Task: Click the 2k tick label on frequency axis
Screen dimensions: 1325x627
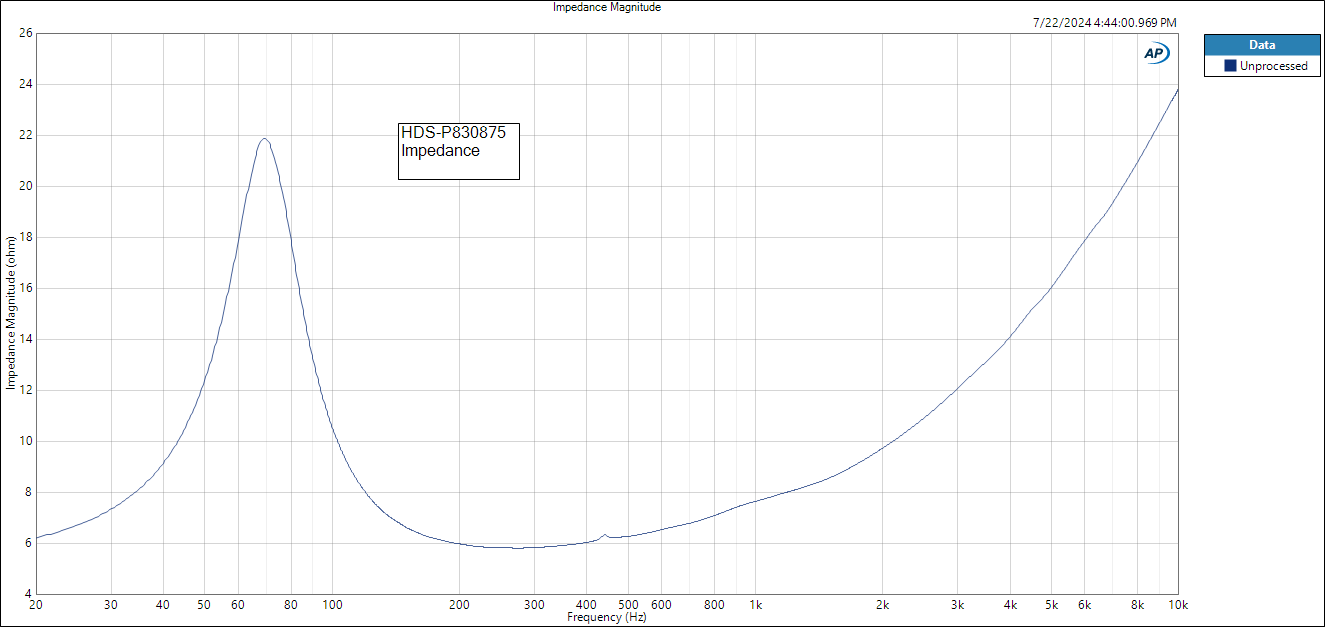Action: pyautogui.click(x=883, y=605)
